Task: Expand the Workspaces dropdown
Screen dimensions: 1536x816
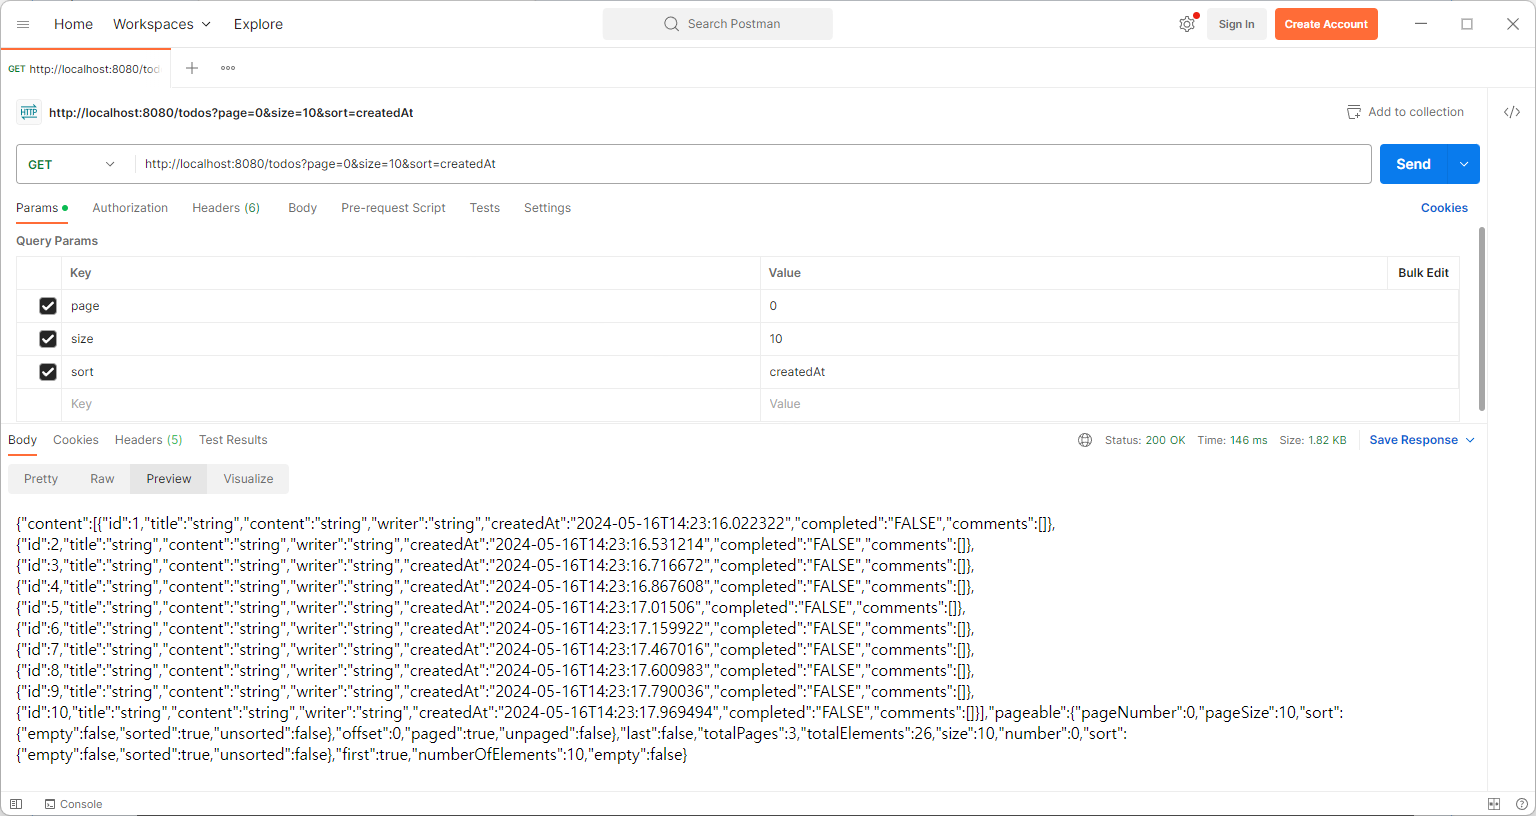Action: click(x=162, y=24)
